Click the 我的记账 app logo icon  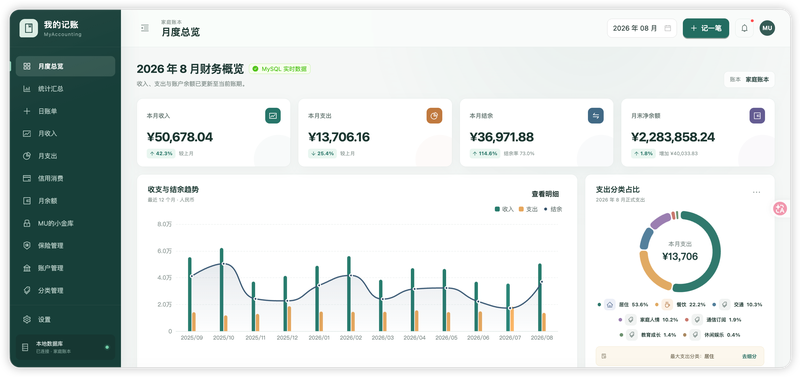tap(29, 29)
